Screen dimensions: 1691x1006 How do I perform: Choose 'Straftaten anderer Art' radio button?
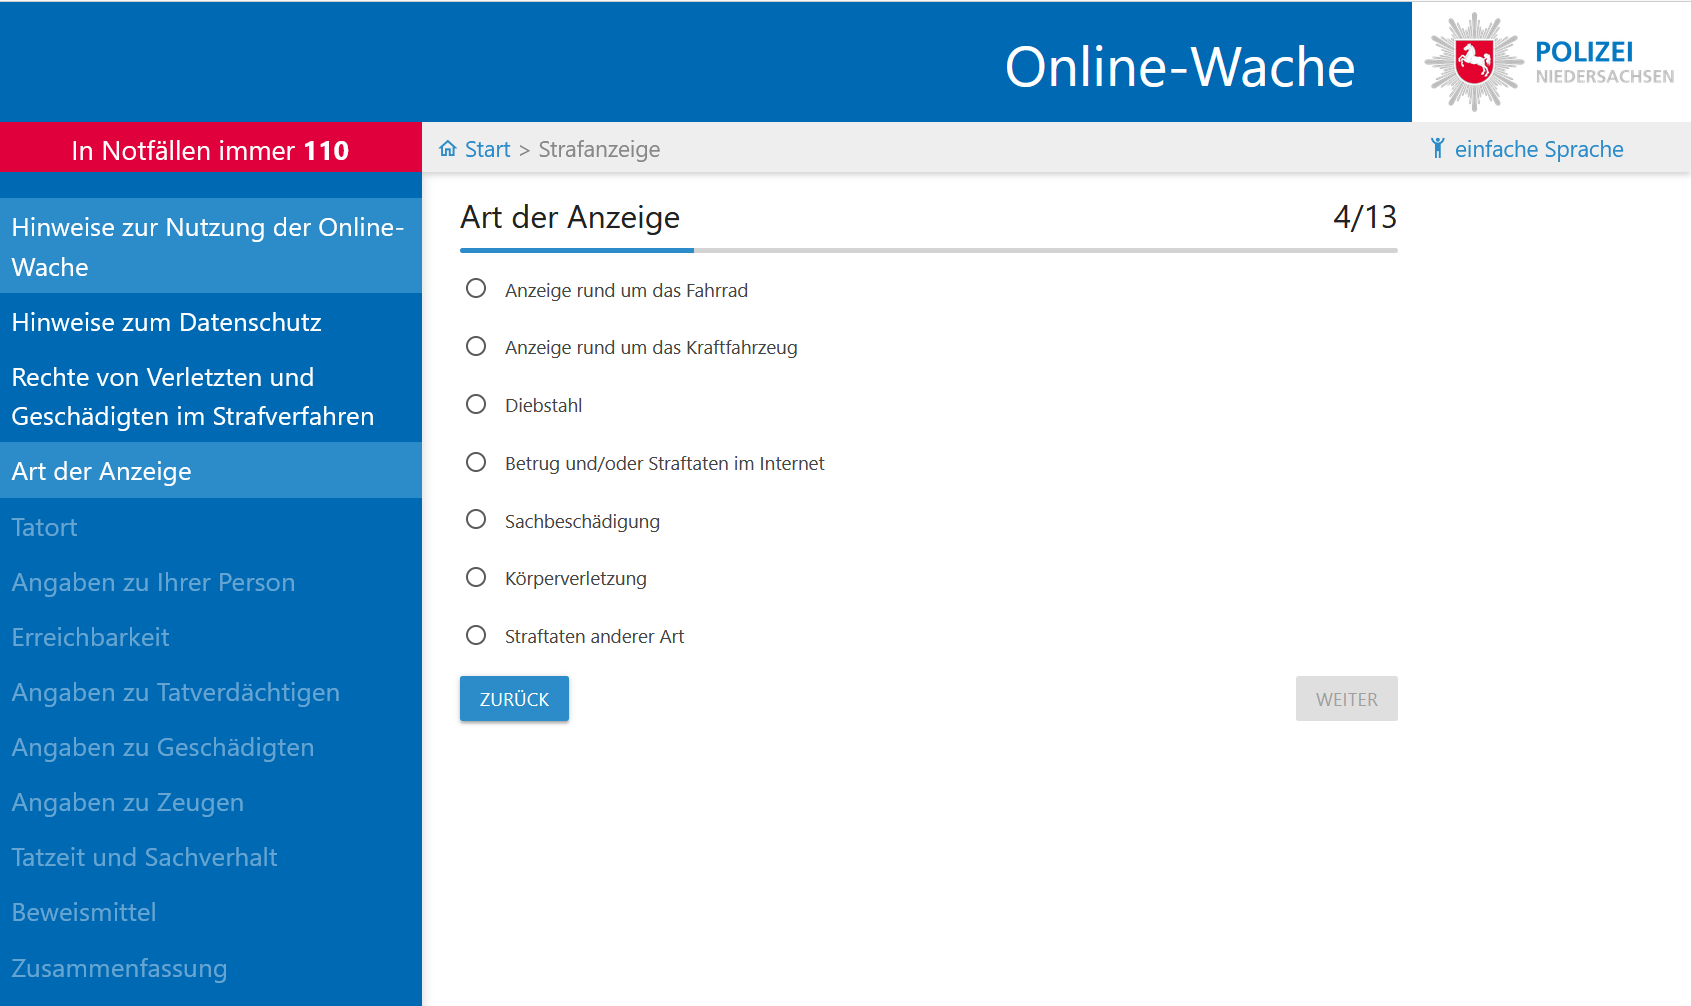pos(476,635)
